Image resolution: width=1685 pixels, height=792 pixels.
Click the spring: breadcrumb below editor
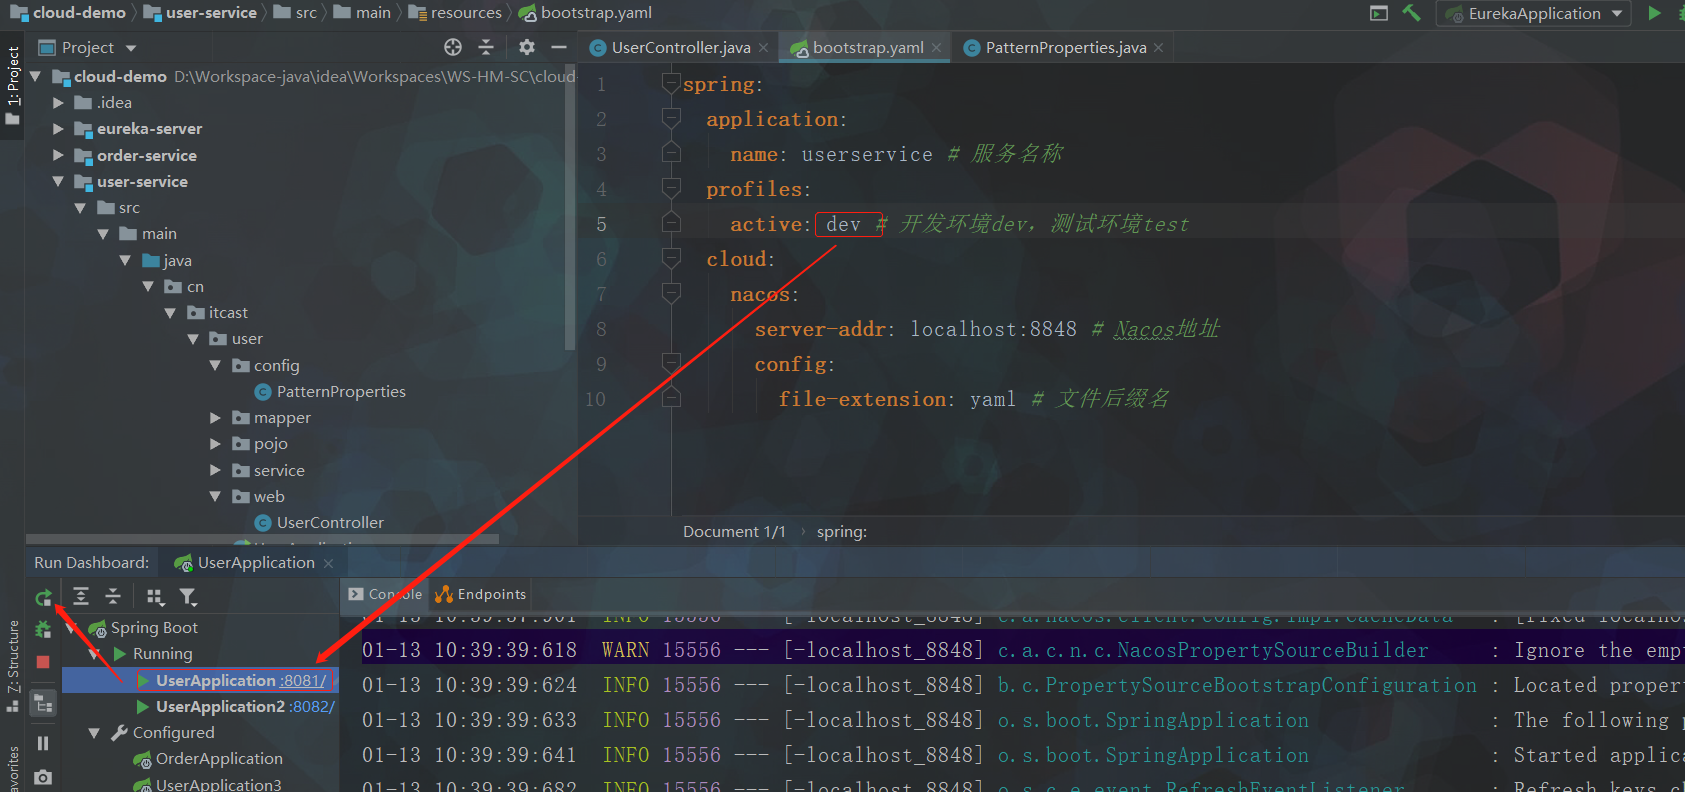(x=842, y=531)
